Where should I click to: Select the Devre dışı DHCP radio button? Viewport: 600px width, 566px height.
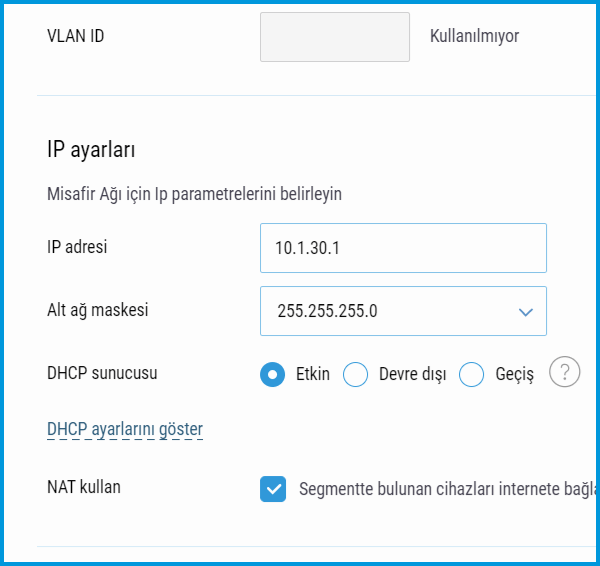[356, 374]
